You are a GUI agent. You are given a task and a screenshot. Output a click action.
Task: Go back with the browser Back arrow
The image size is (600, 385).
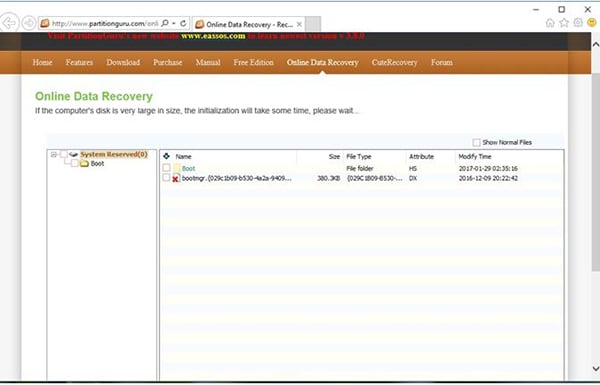tap(9, 24)
